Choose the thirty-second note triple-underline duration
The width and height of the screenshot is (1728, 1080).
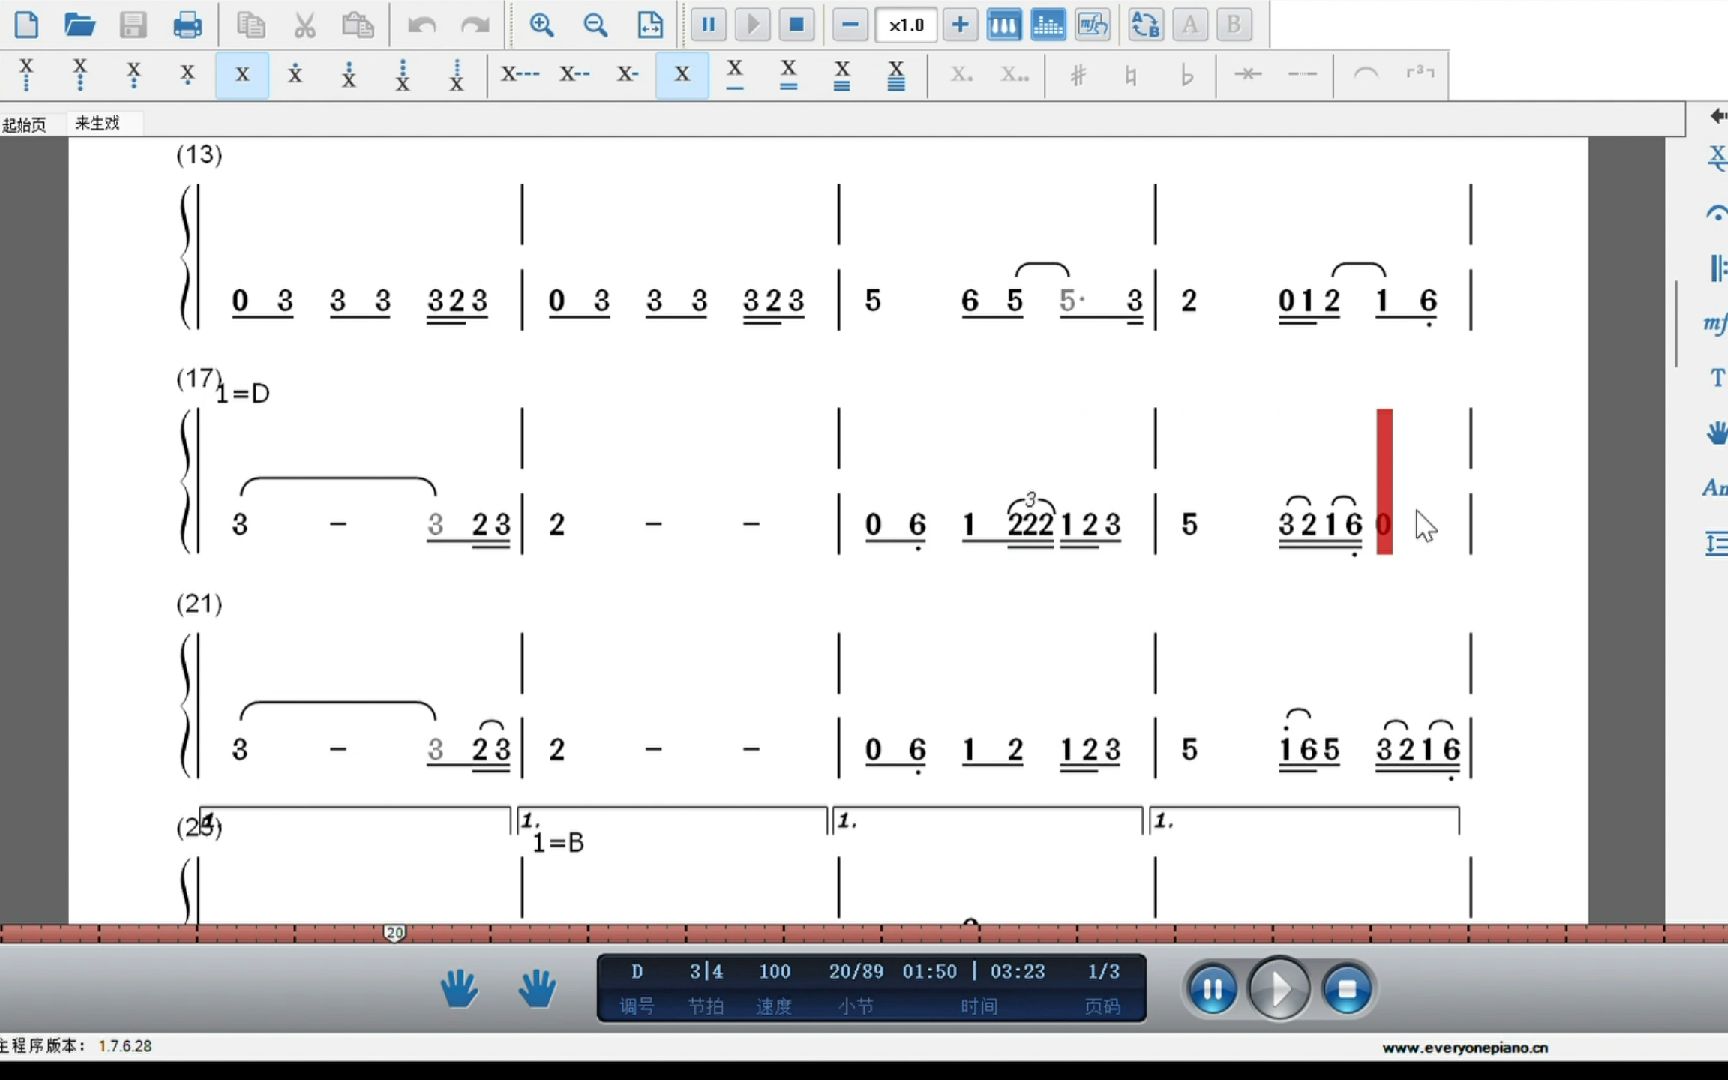pyautogui.click(x=842, y=75)
